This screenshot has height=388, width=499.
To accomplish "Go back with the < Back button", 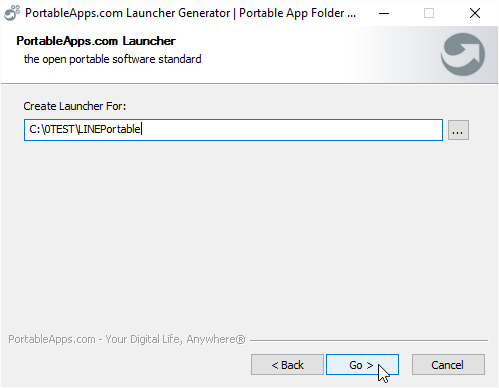I will 287,365.
